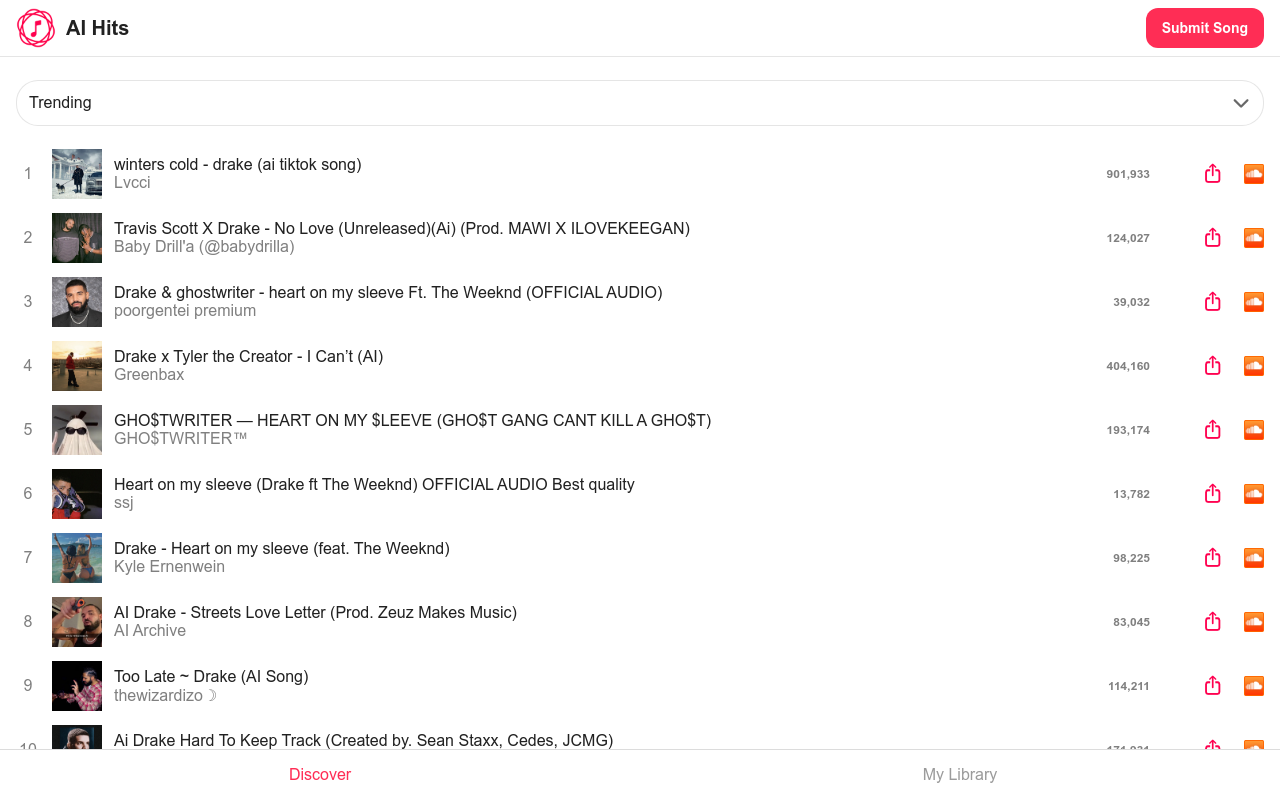Share the ssj Heart on my sleeve track
1280x800 pixels.
(1213, 494)
